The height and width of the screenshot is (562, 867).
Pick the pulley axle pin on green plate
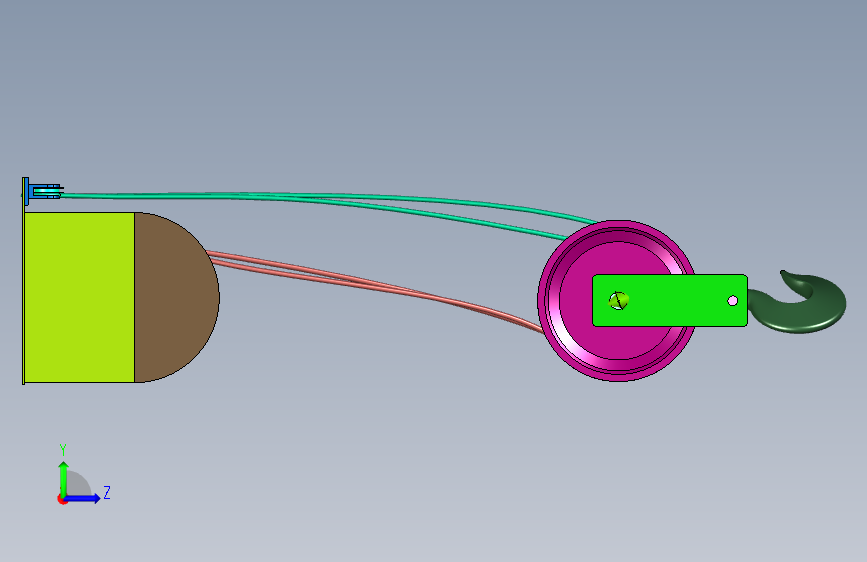pos(619,301)
